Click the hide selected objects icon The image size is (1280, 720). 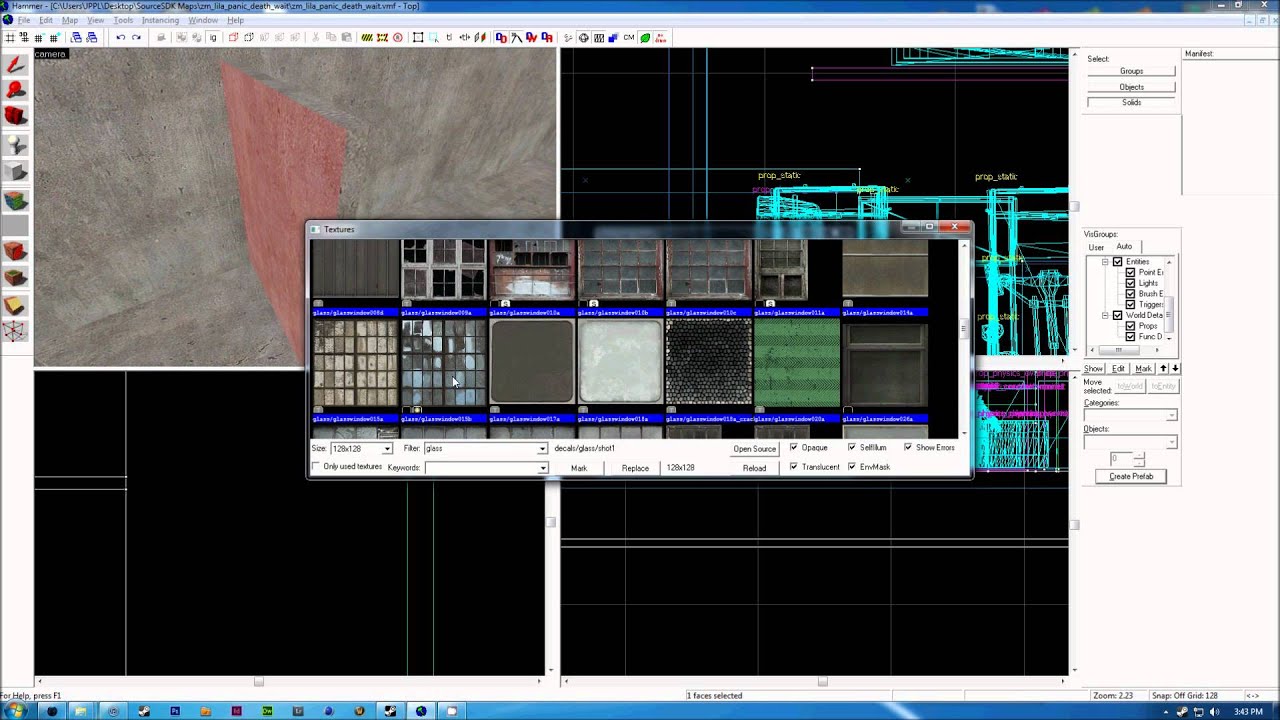point(233,38)
